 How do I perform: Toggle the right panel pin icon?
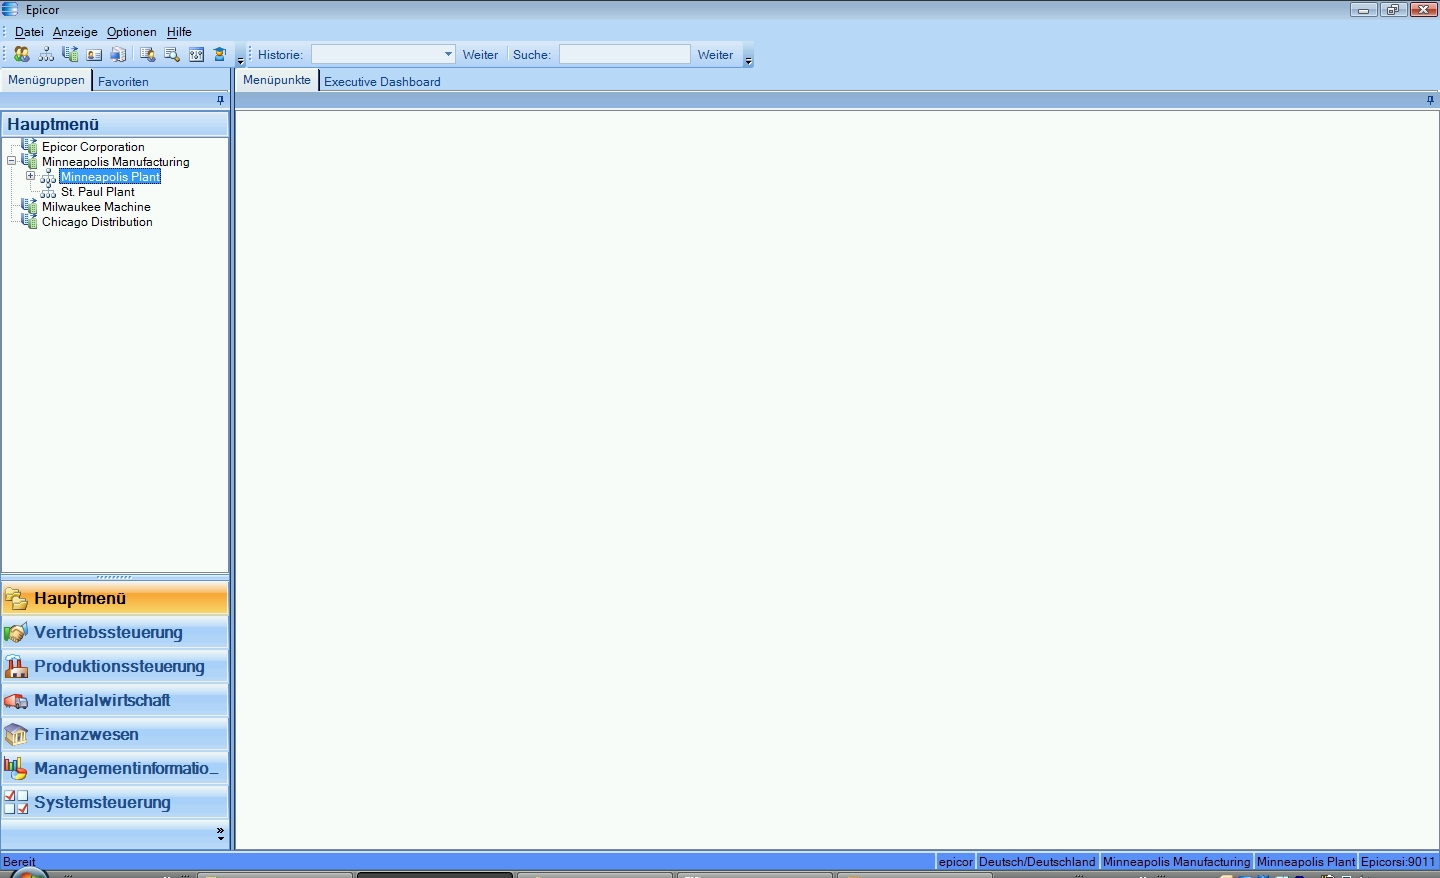[x=1430, y=100]
